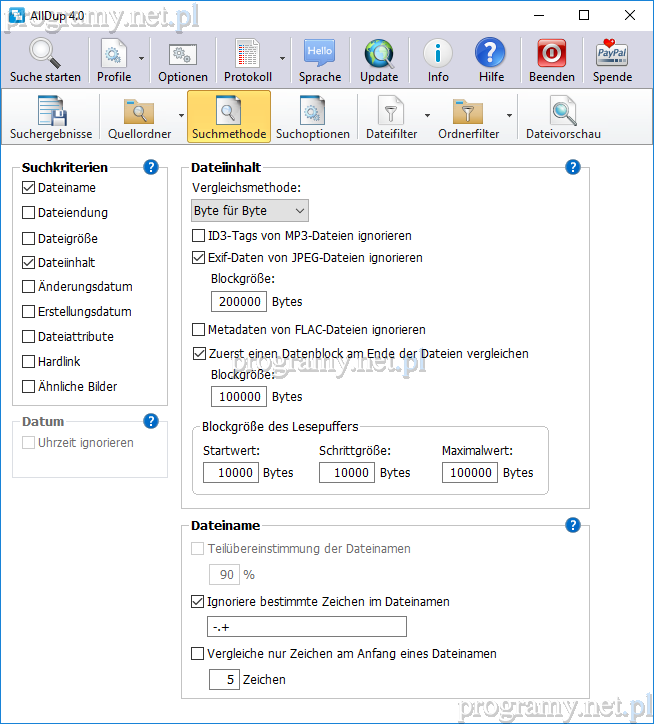Open help for the Dateiinhalt section
654x724 pixels.
tap(573, 167)
